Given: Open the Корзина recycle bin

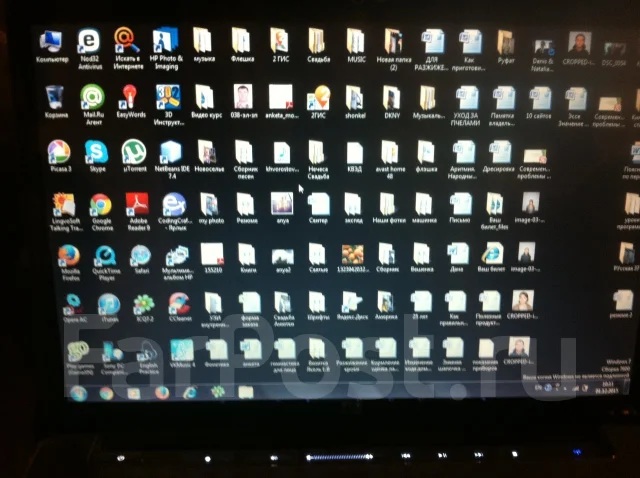Looking at the screenshot, I should point(55,102).
